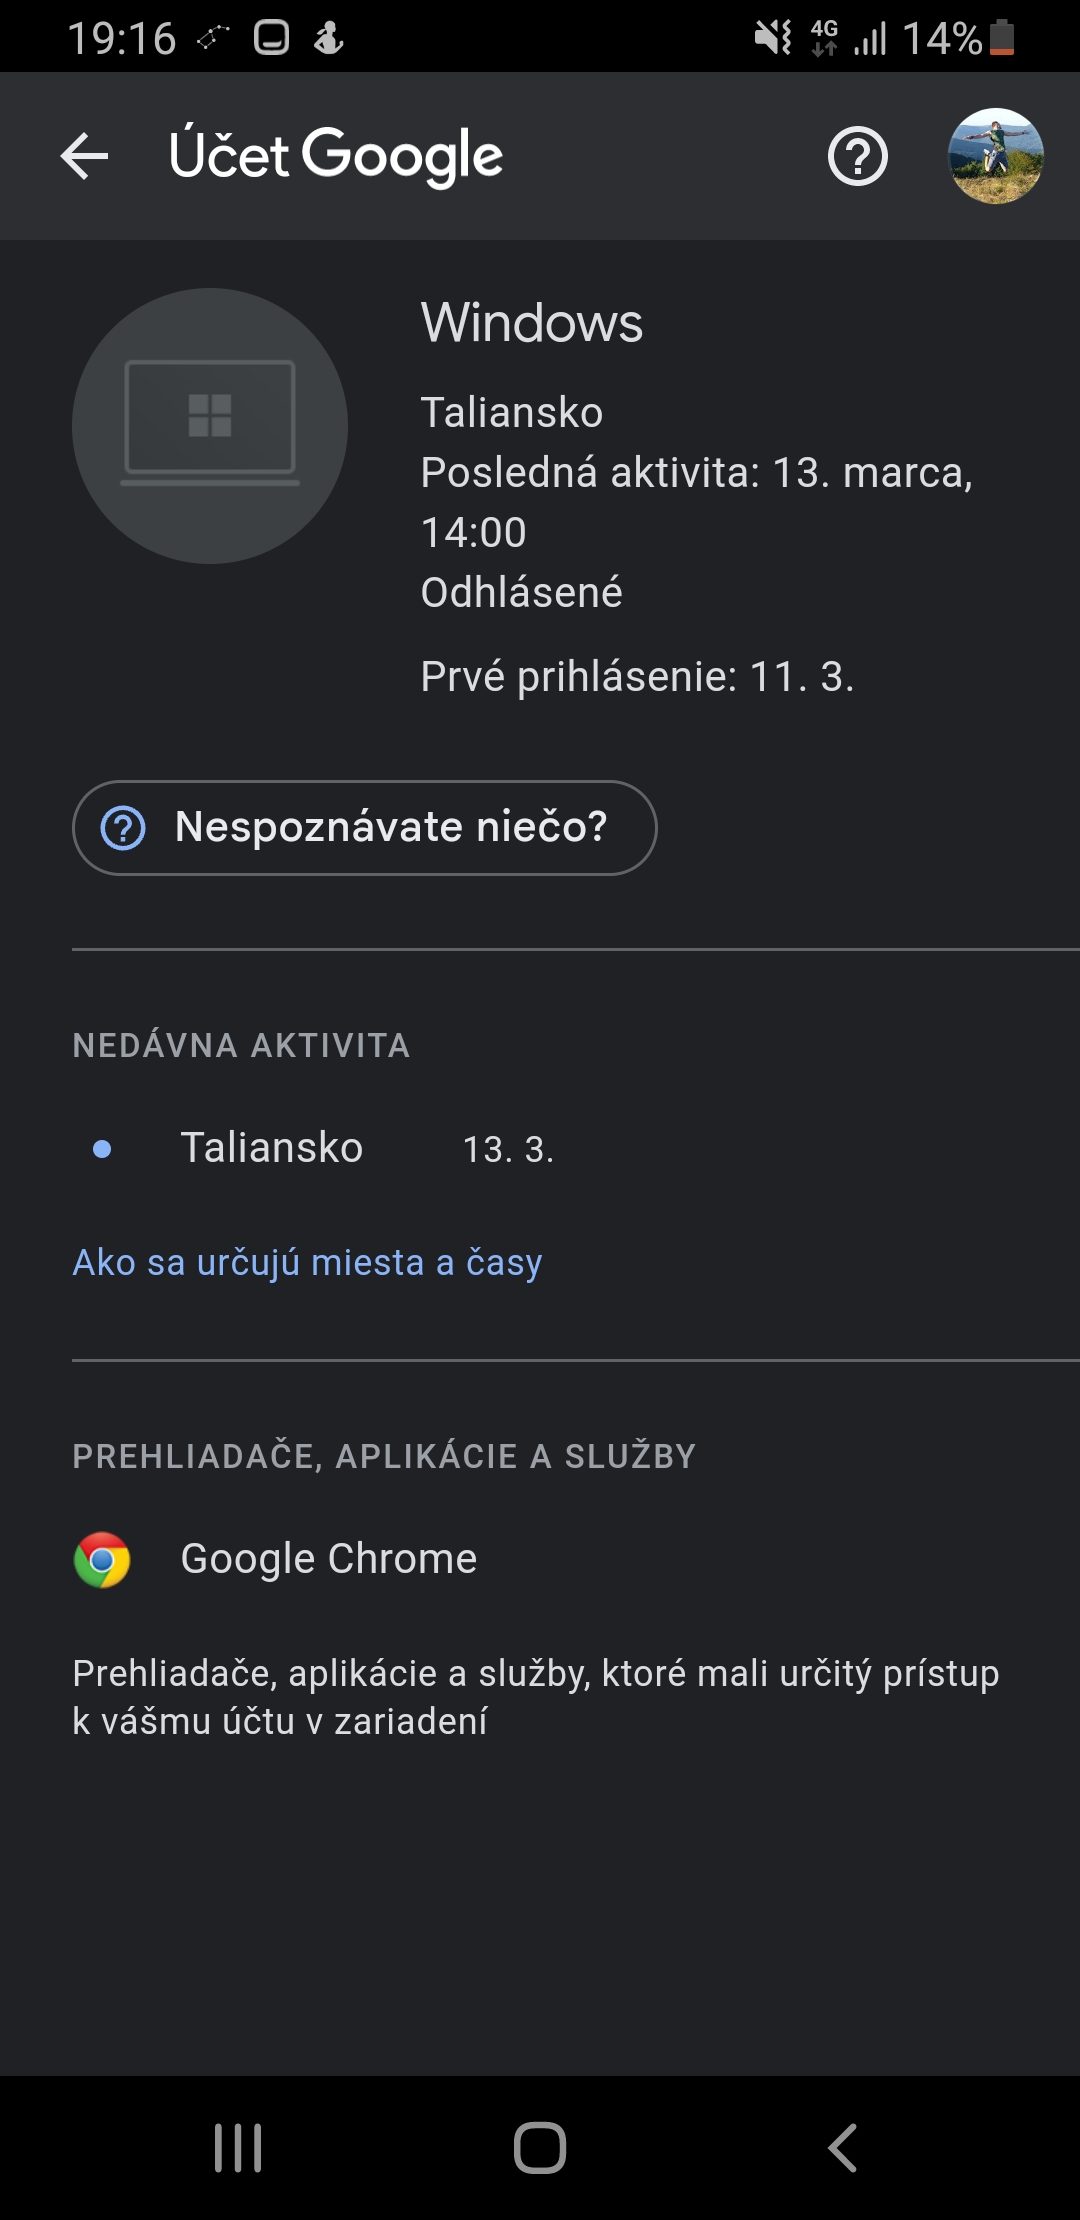Tap the battery indicator in status bar
This screenshot has height=2220, width=1080.
(x=1002, y=38)
